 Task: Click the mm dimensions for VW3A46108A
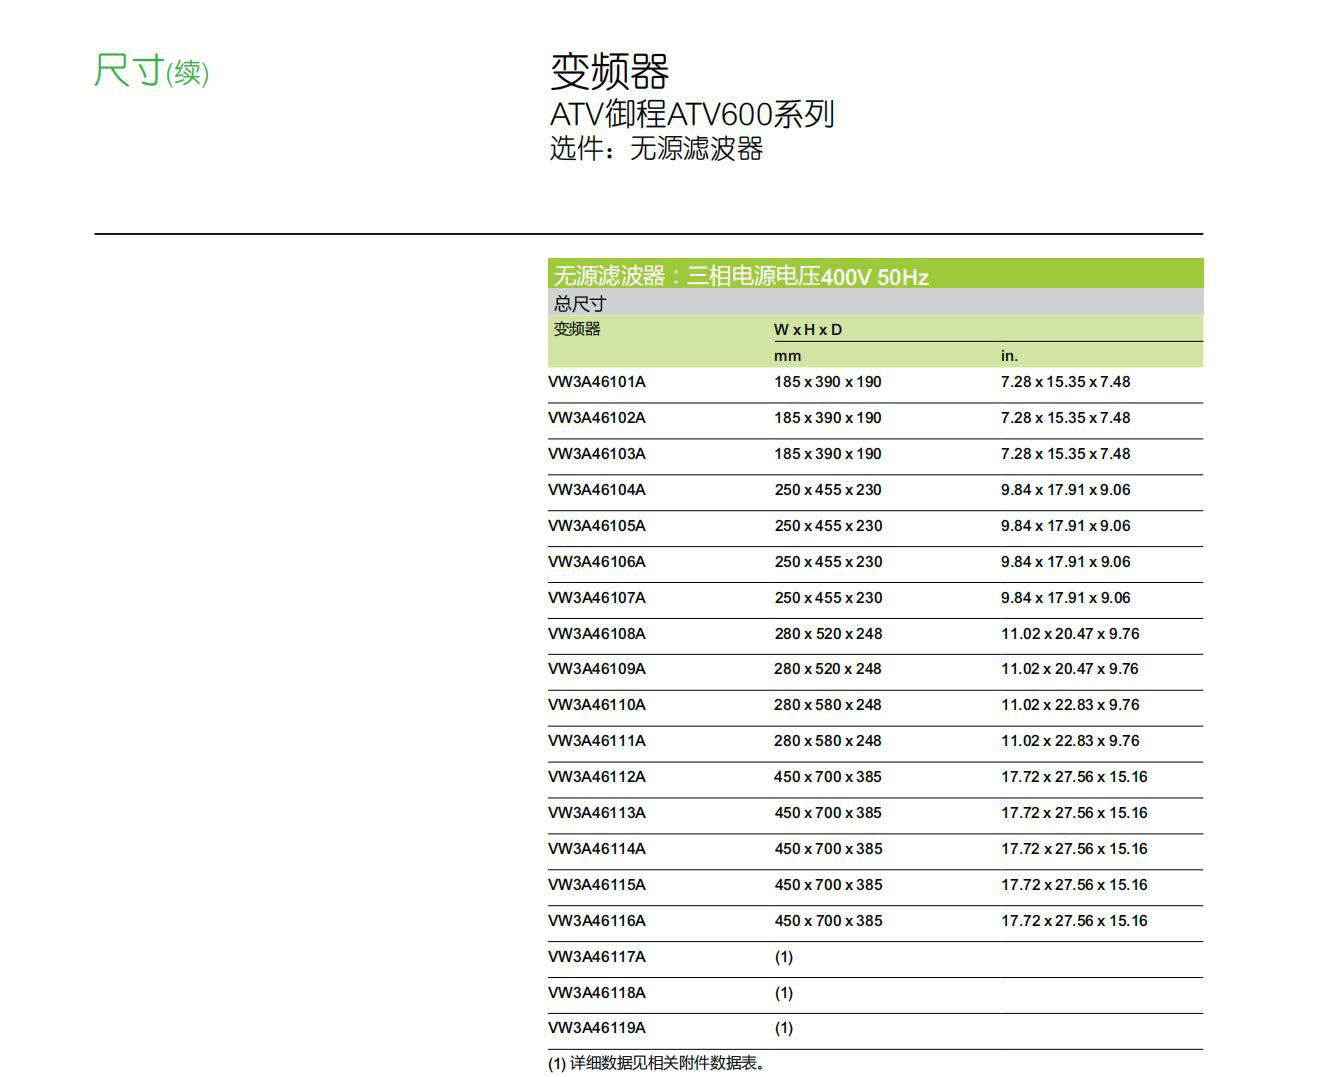point(828,634)
